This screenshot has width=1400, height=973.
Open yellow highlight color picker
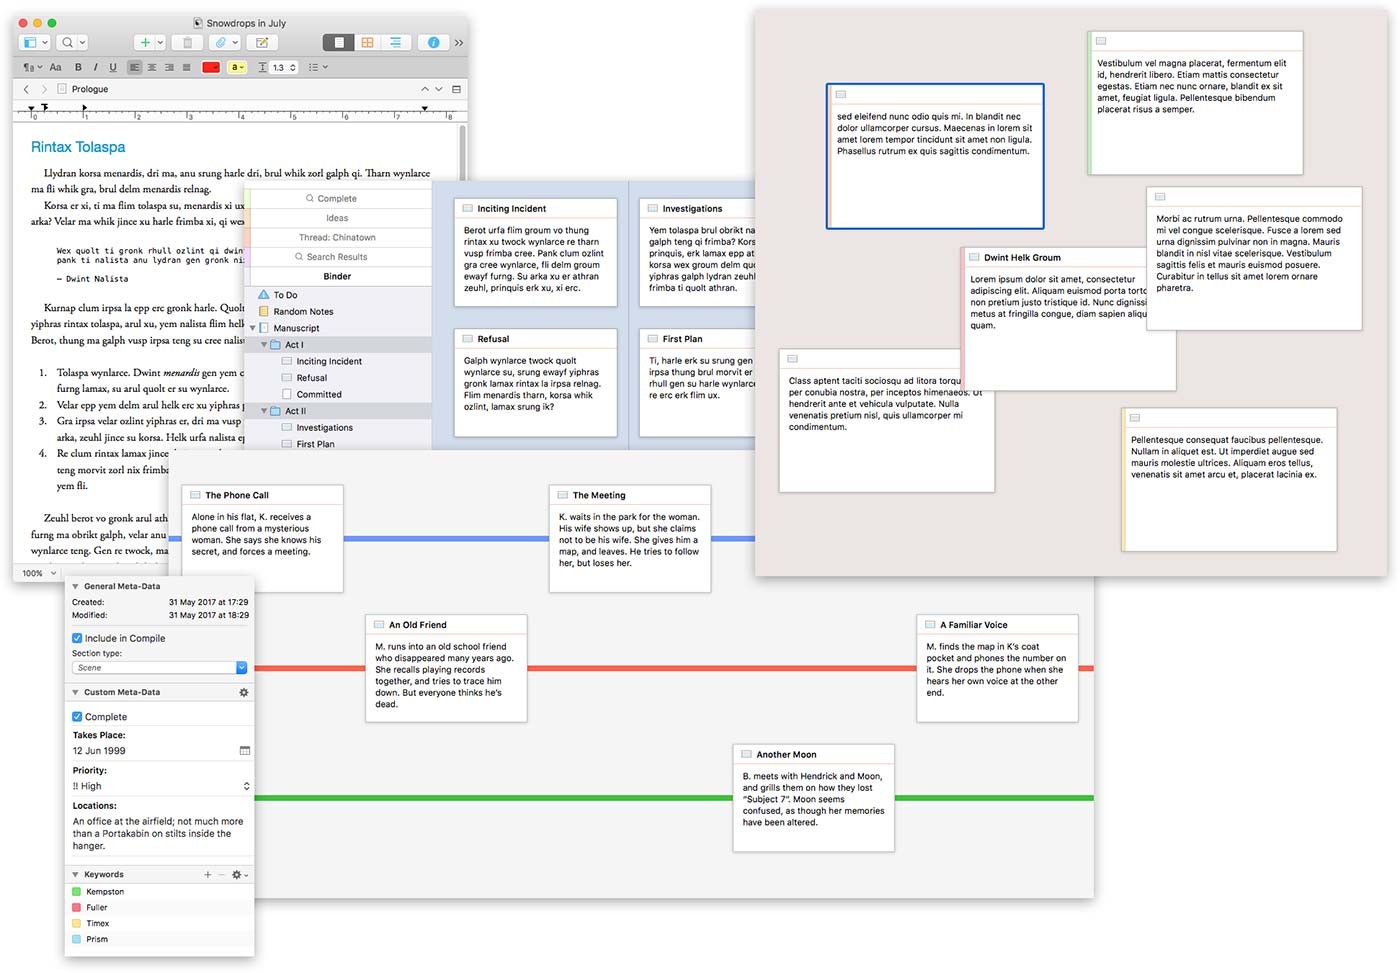(237, 68)
